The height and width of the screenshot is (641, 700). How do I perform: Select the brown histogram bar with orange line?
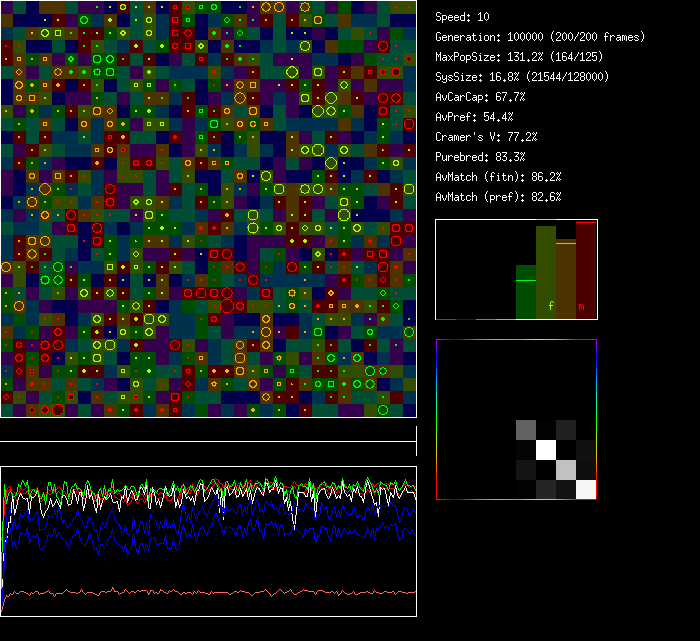(566, 280)
